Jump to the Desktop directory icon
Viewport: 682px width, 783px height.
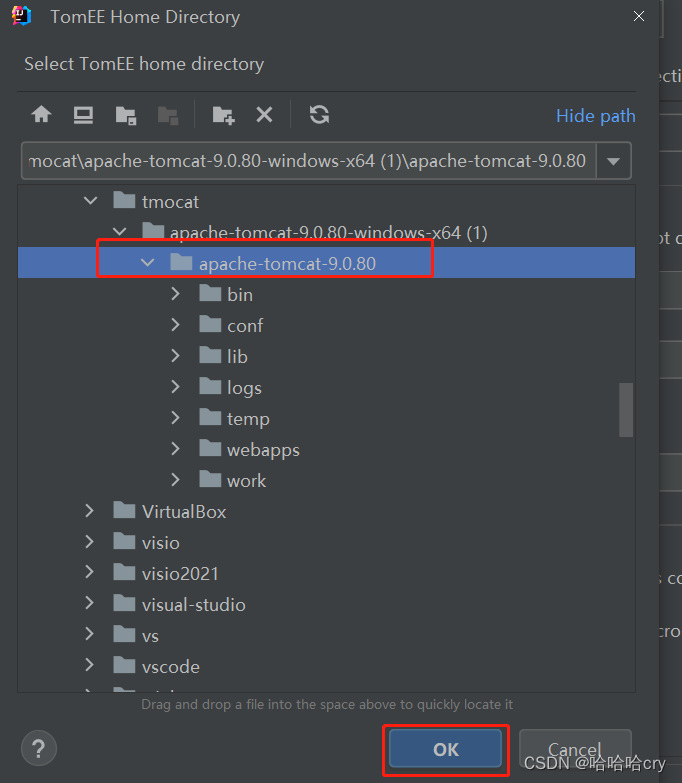tap(83, 115)
